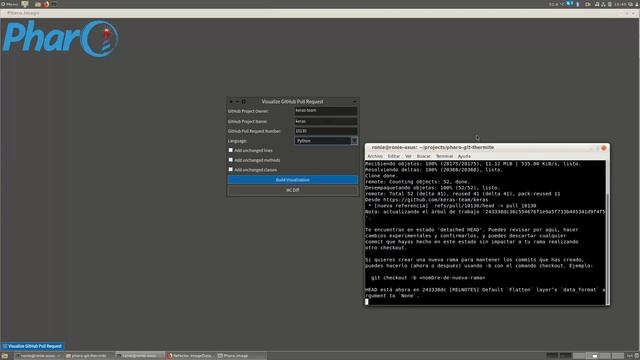Image resolution: width=640 pixels, height=360 pixels.
Task: Click the Build Visualization button
Action: click(x=293, y=180)
